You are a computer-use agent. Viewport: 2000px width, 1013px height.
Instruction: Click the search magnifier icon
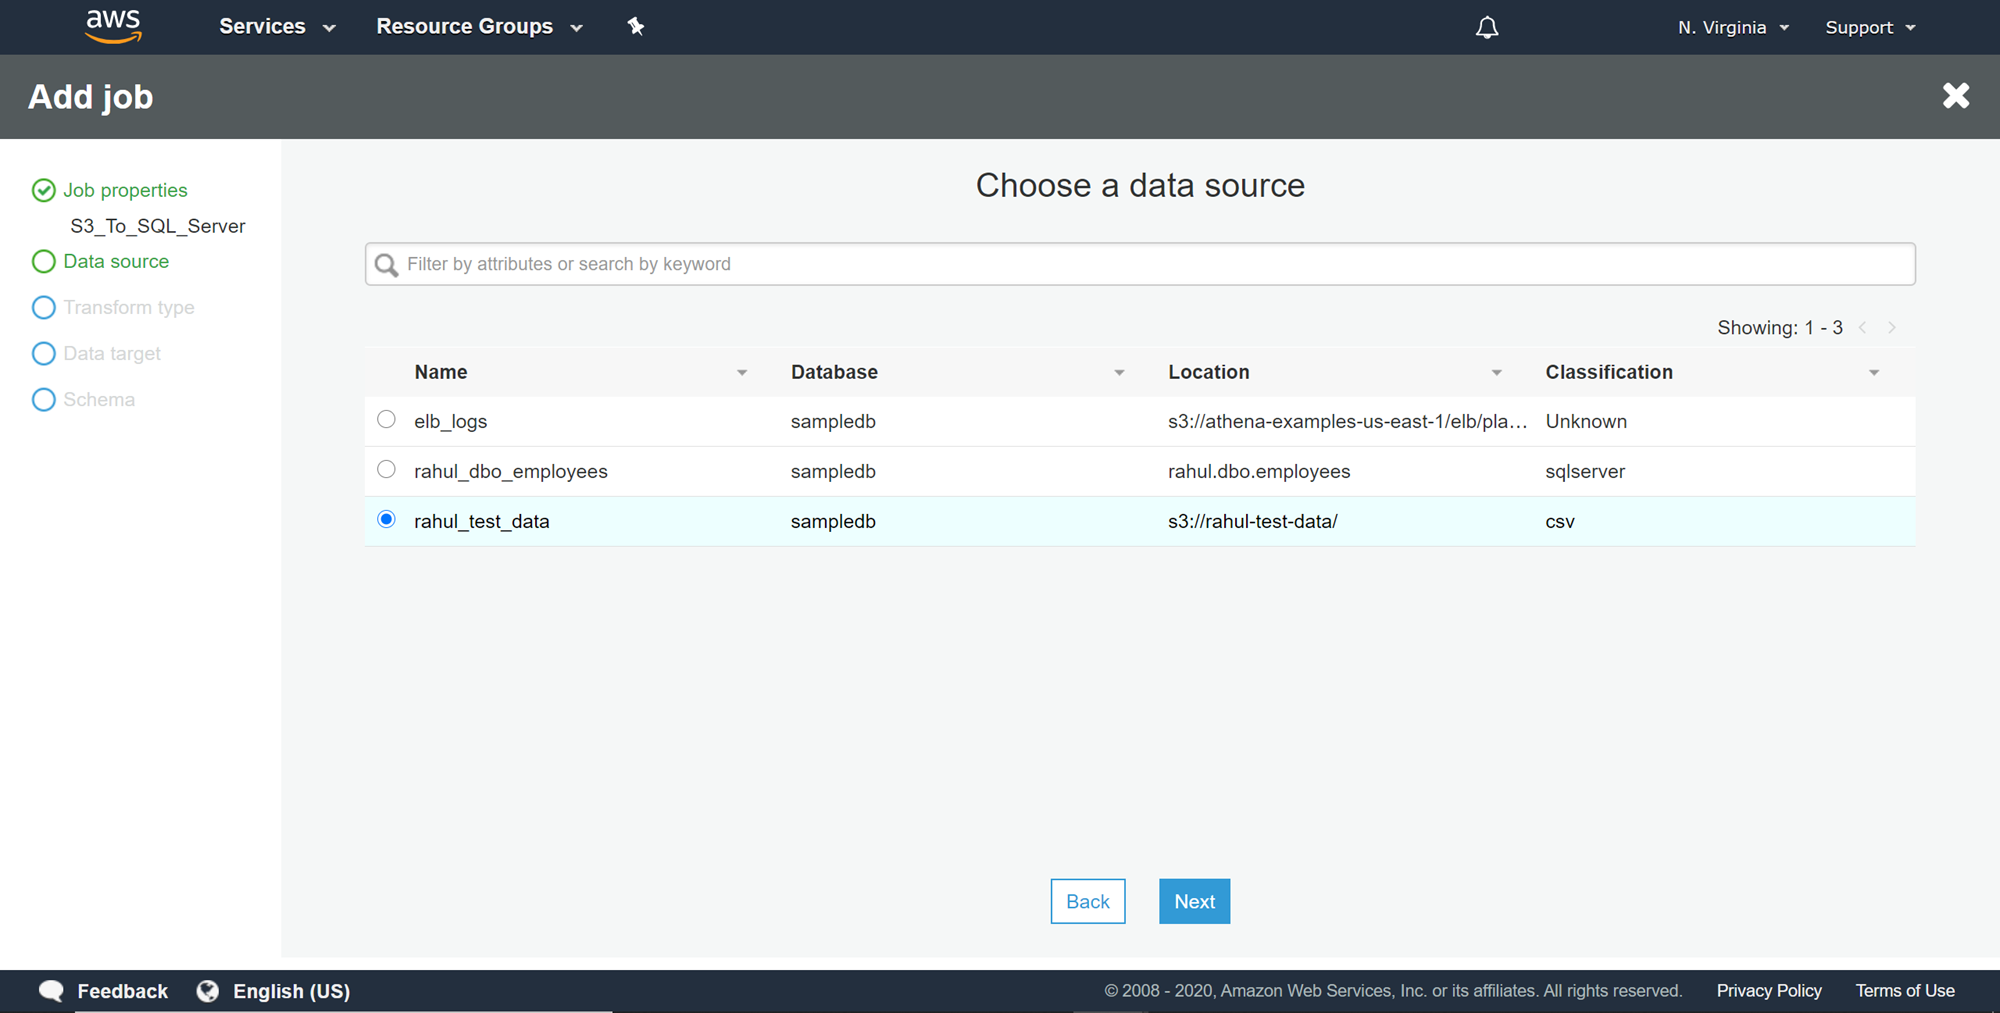tap(386, 265)
